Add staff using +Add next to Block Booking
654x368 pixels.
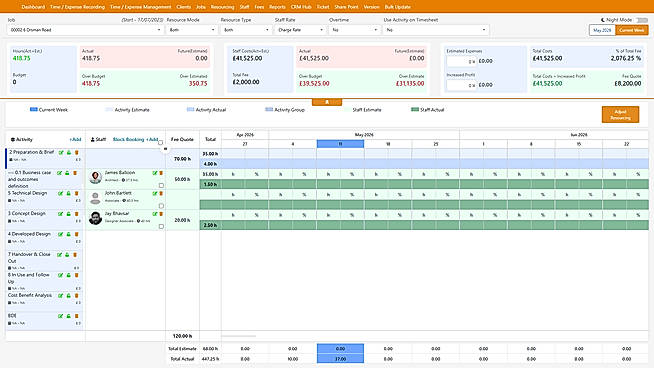tap(152, 139)
